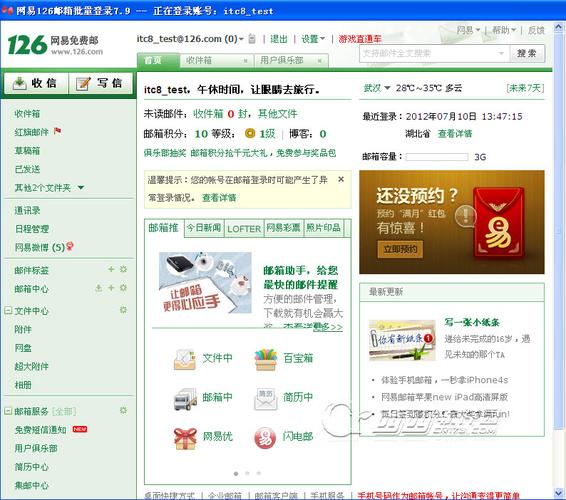Screen dimensions: 566x500
Task: Collapse the 文件中心 section
Action: click(x=8, y=310)
